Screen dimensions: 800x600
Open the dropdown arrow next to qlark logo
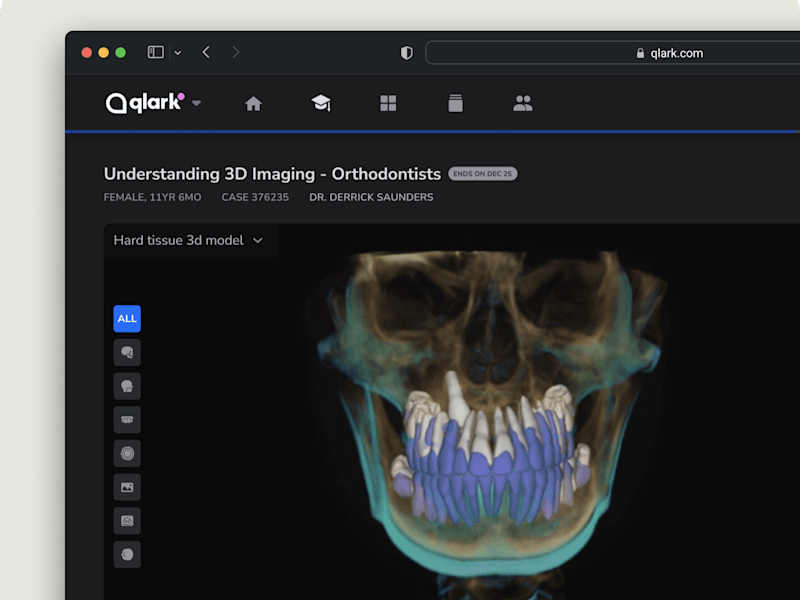point(196,104)
